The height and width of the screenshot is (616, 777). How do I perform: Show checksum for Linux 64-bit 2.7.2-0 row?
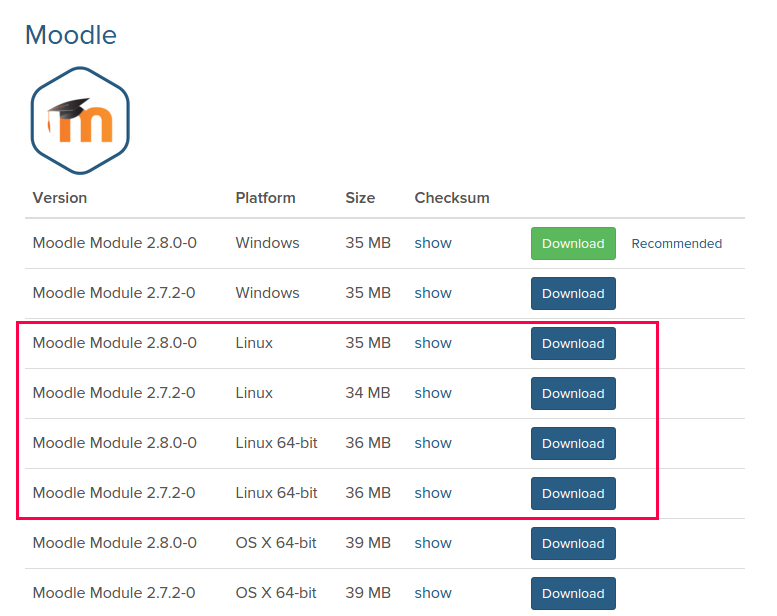433,493
